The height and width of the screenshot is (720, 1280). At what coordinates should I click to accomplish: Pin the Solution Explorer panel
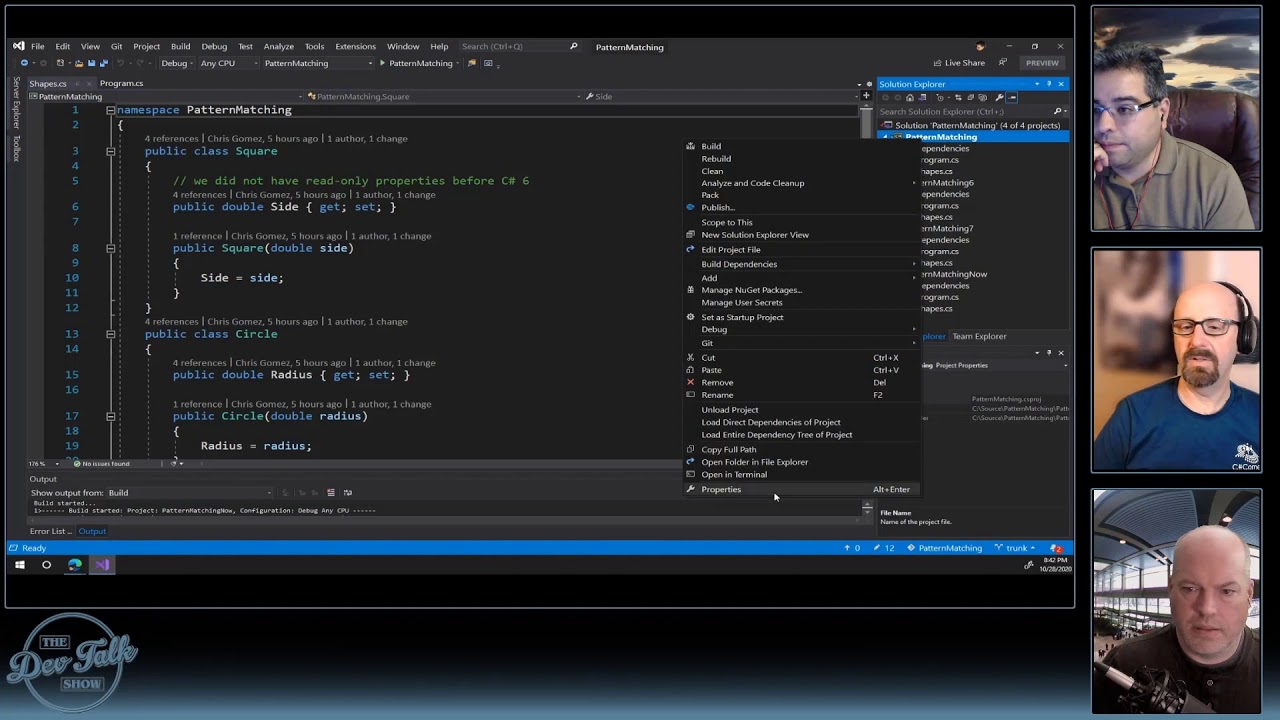pyautogui.click(x=1049, y=84)
